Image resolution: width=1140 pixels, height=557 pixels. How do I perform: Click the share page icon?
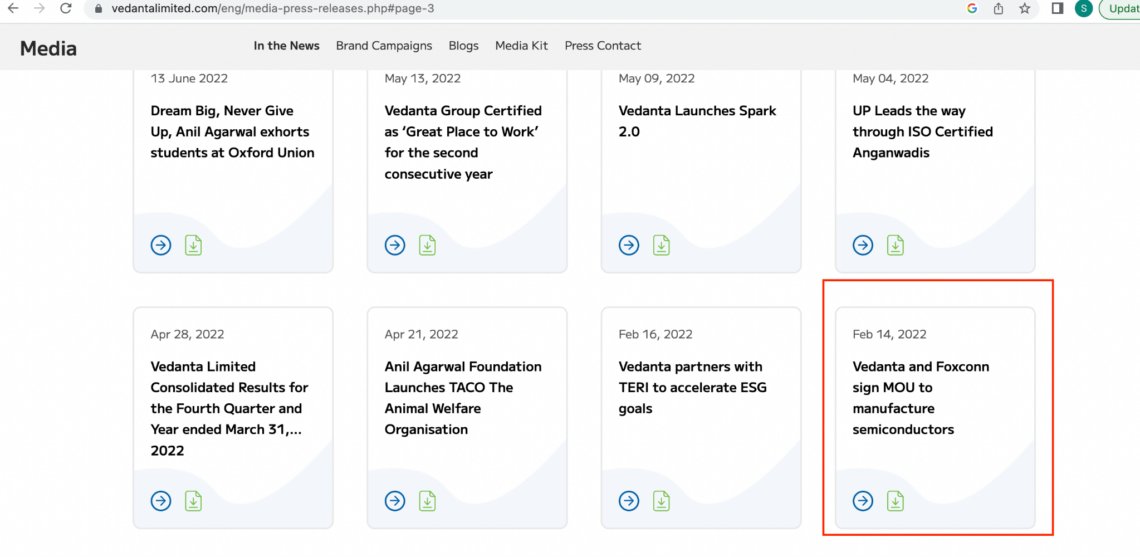pos(998,9)
